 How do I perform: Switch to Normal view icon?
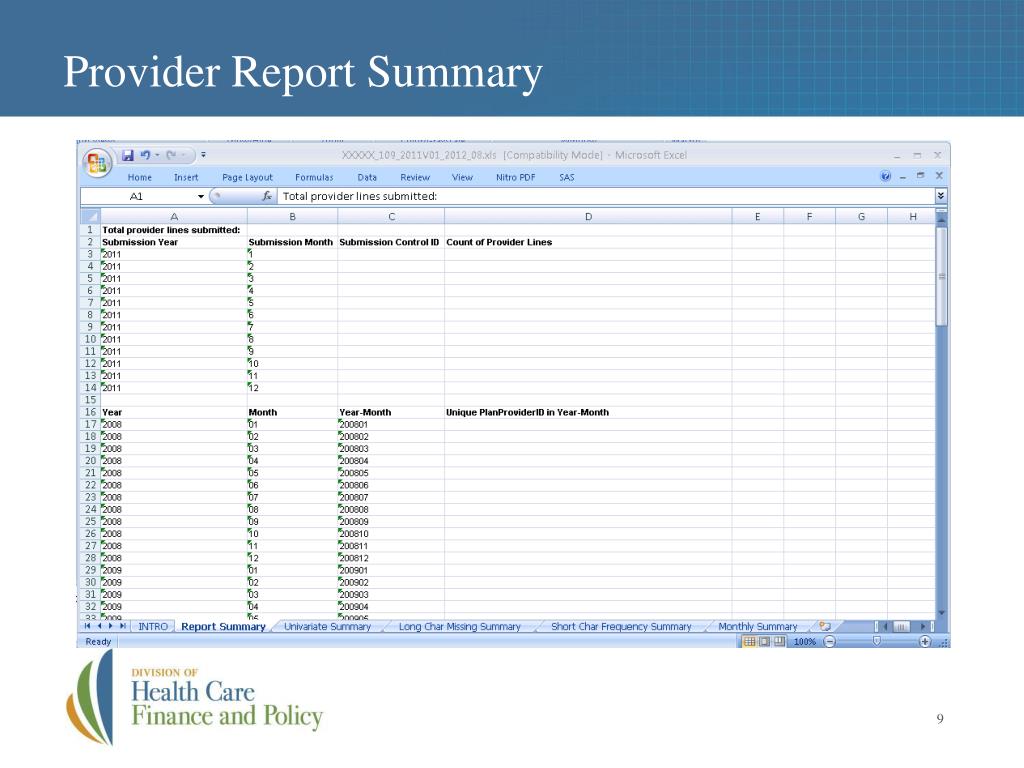coord(750,642)
